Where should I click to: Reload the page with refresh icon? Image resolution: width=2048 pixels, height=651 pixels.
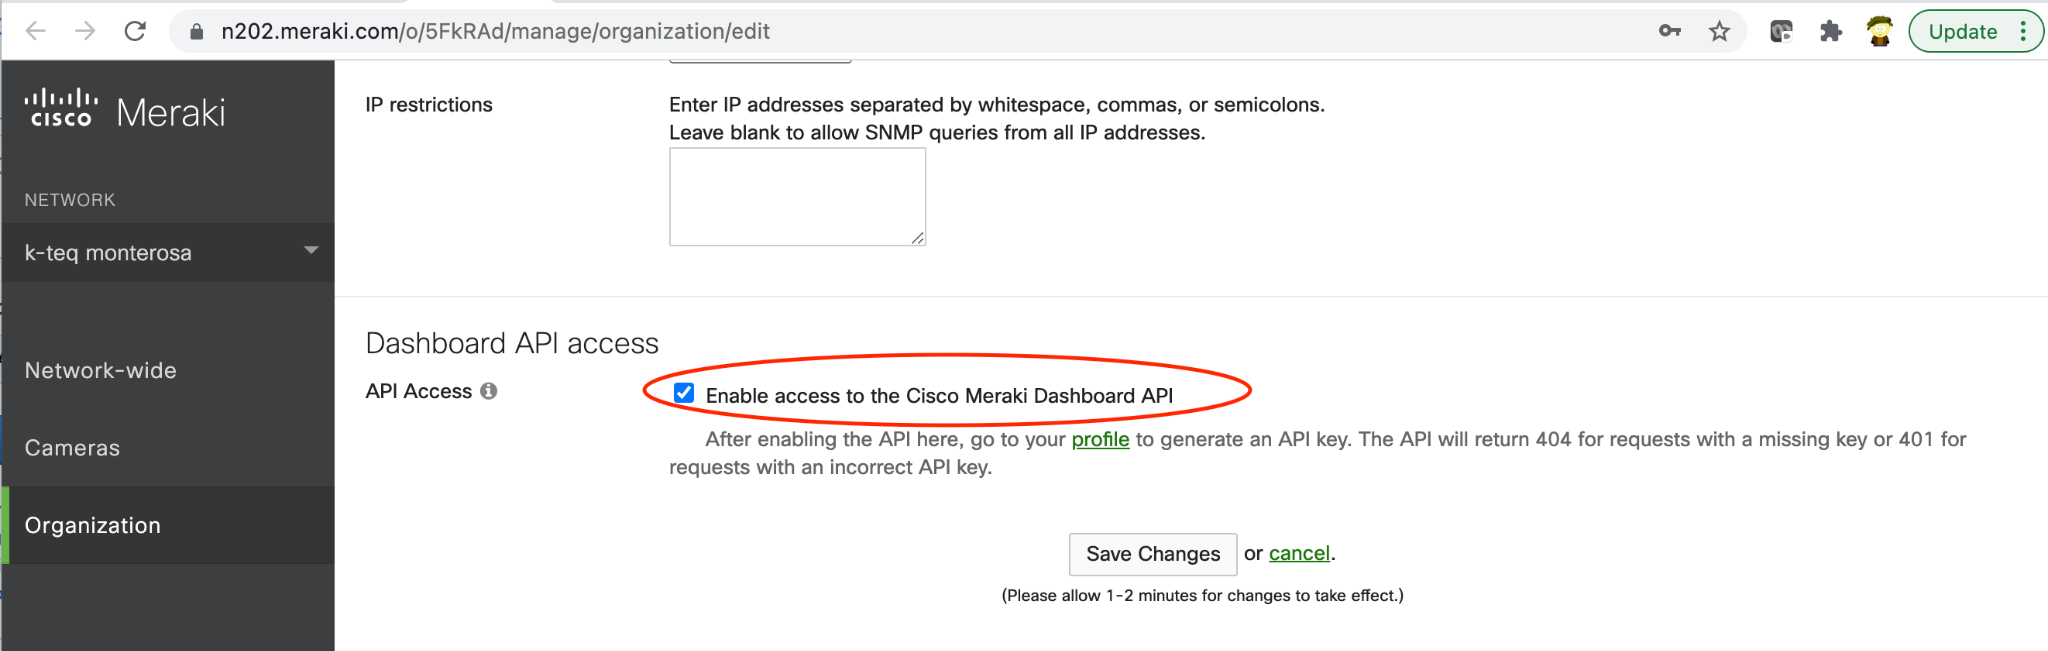tap(135, 31)
